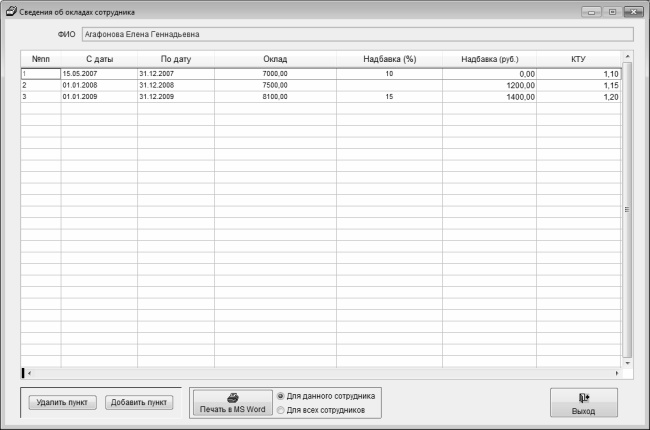
Task: Click the КТУ column header
Action: [578, 59]
